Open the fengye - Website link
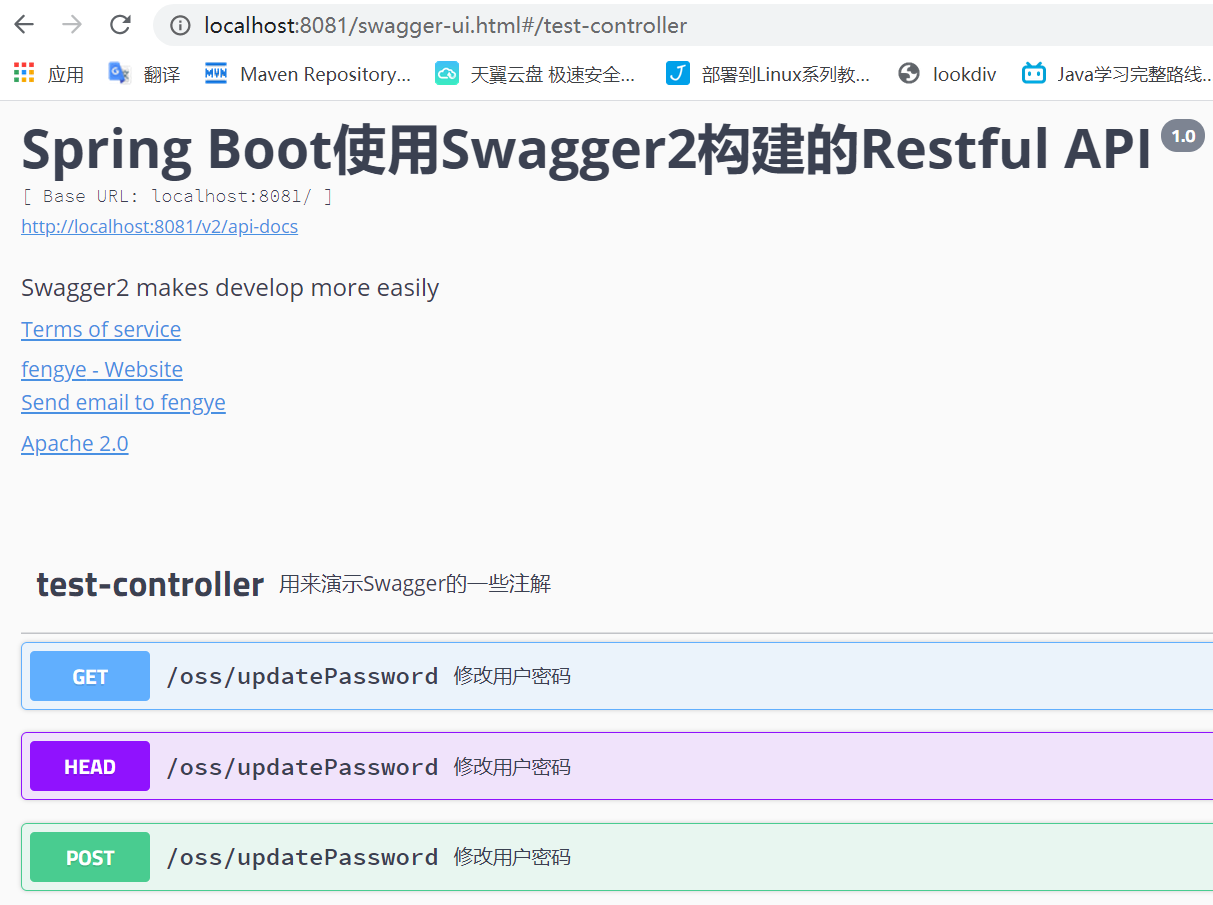Viewport: 1213px width, 905px height. [x=102, y=369]
